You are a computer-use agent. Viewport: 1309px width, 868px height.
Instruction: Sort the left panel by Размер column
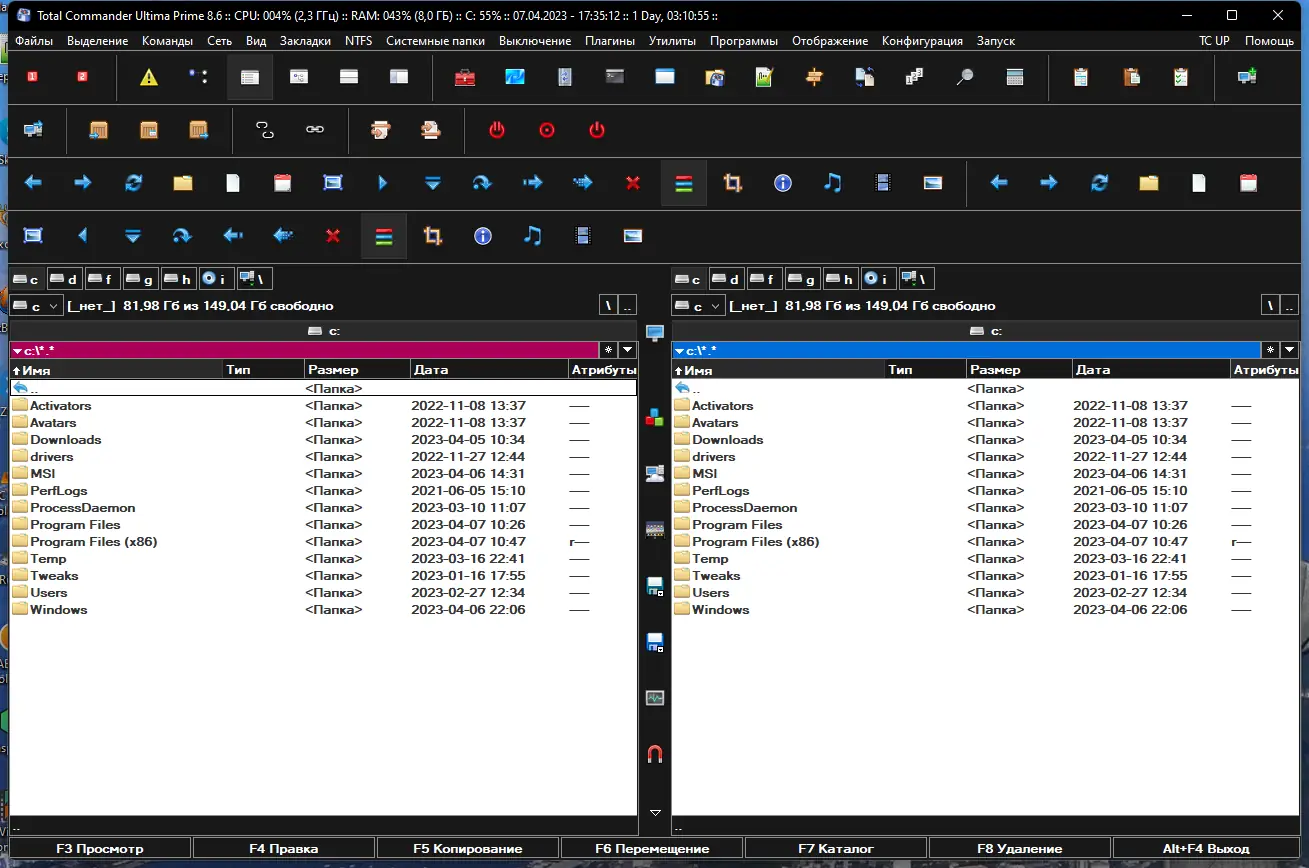(x=357, y=370)
